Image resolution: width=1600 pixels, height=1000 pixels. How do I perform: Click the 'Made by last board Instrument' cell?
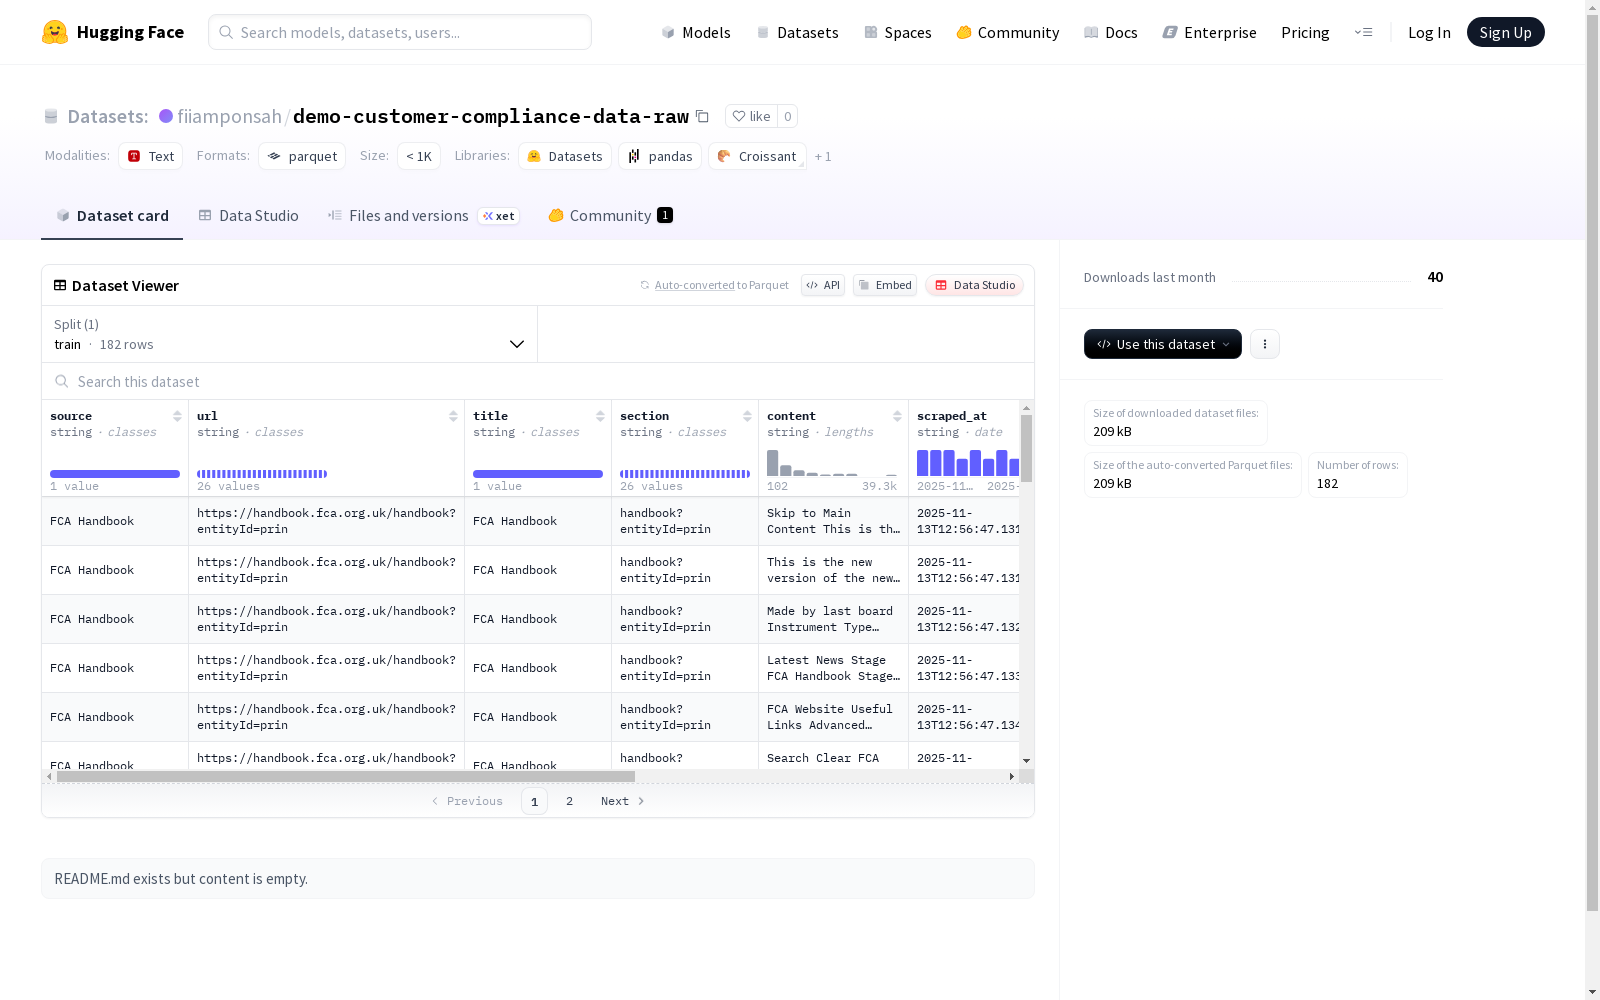click(x=833, y=619)
